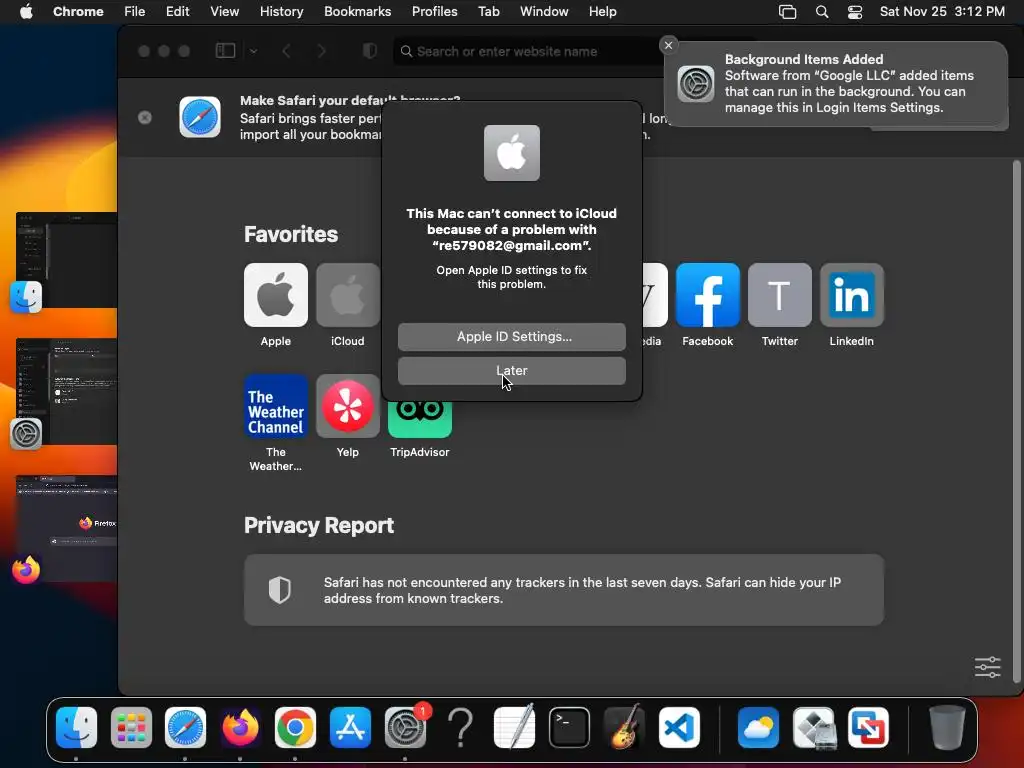Open The Weather Channel favorite
The width and height of the screenshot is (1024, 768).
[276, 406]
